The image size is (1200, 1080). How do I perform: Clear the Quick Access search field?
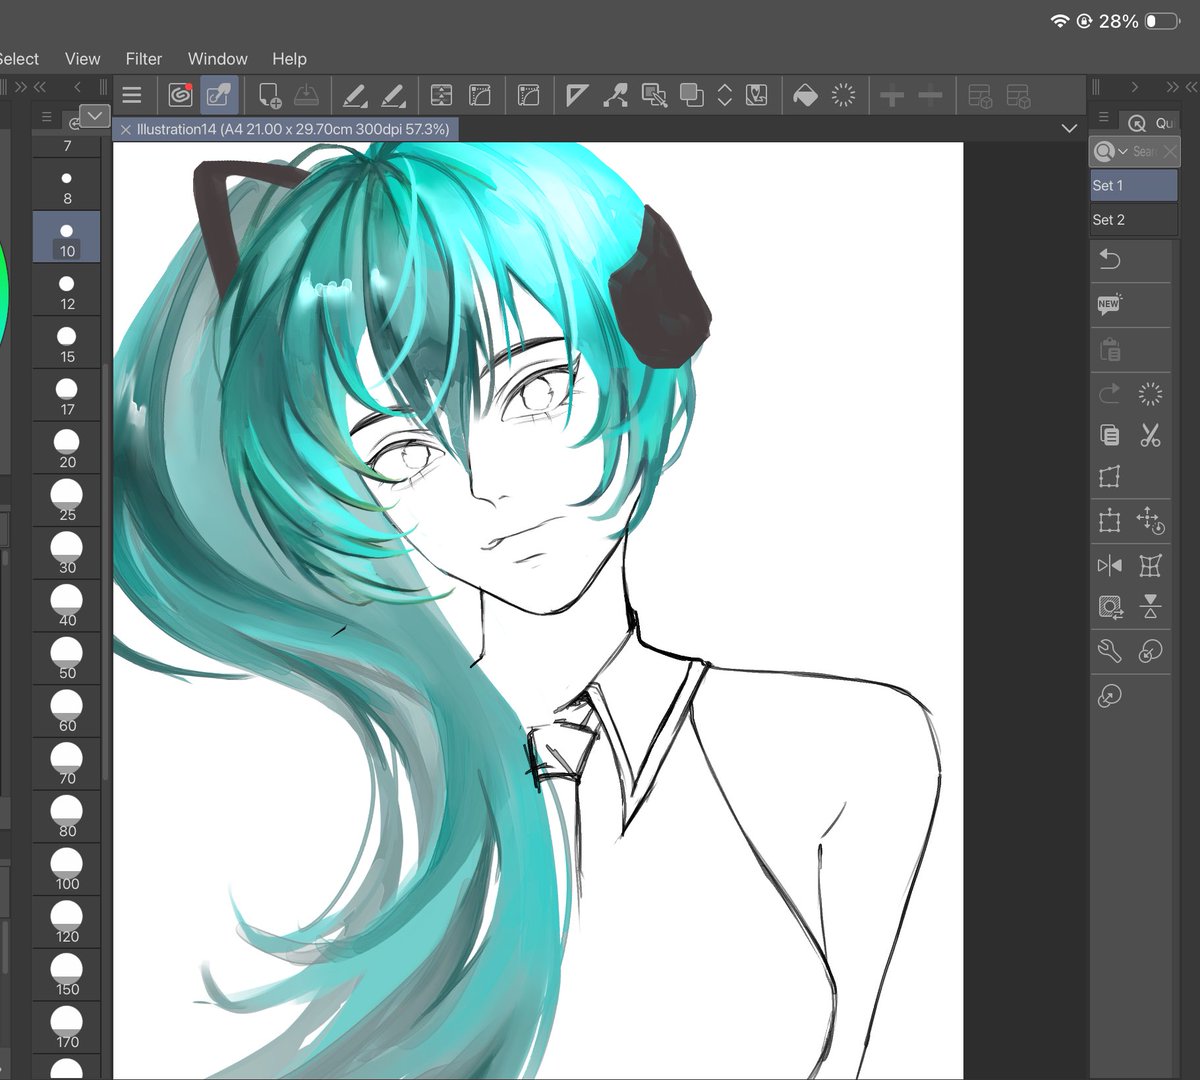tap(1169, 152)
